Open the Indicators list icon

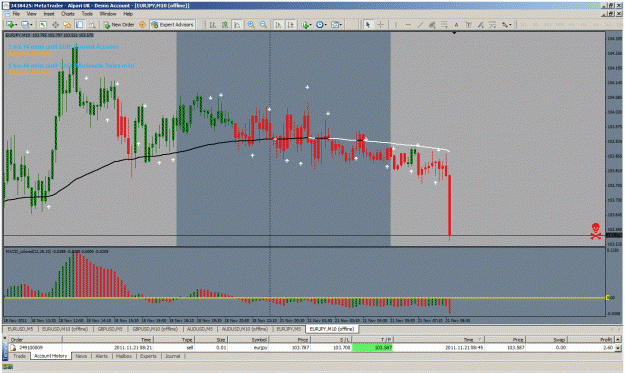pos(305,25)
